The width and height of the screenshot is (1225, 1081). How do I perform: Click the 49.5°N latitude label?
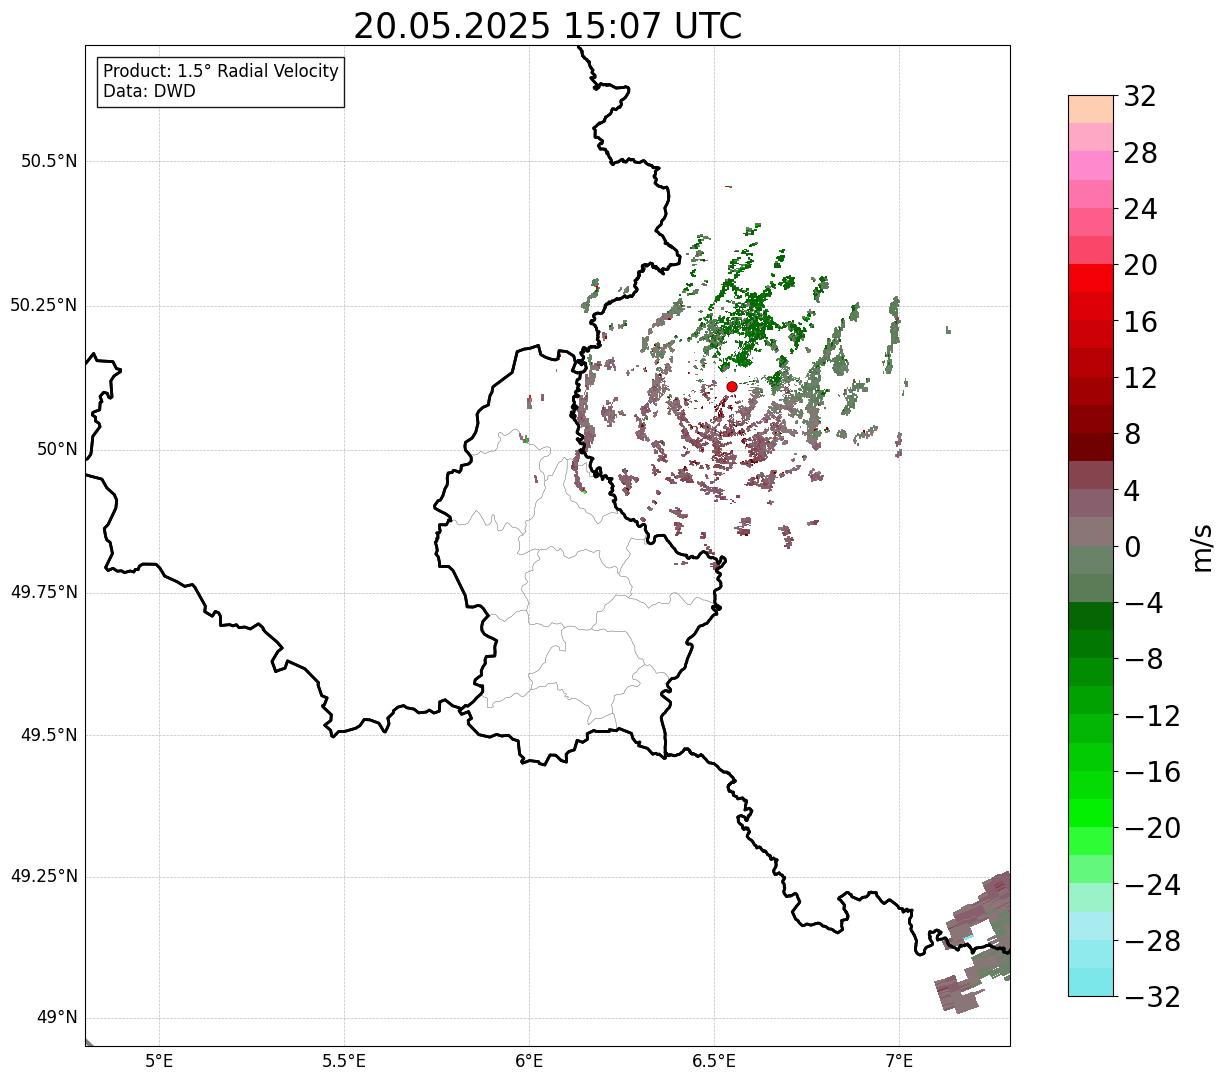pyautogui.click(x=49, y=735)
